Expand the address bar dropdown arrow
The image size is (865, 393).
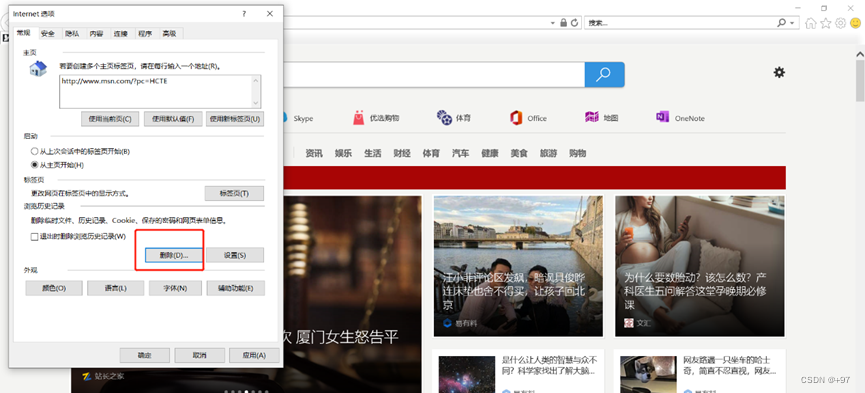coord(553,23)
